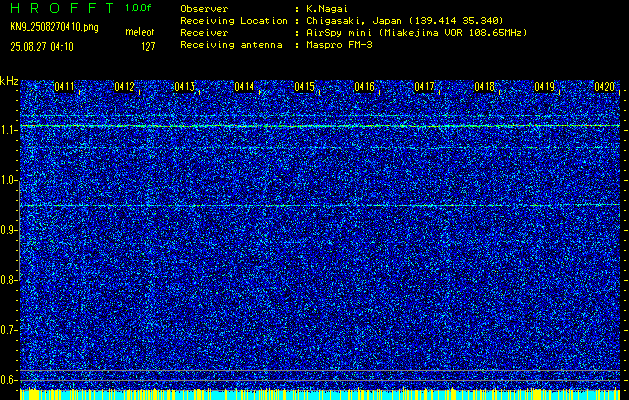This screenshot has width=629, height=400.
Task: Click the 0420 time marker
Action: 605,86
